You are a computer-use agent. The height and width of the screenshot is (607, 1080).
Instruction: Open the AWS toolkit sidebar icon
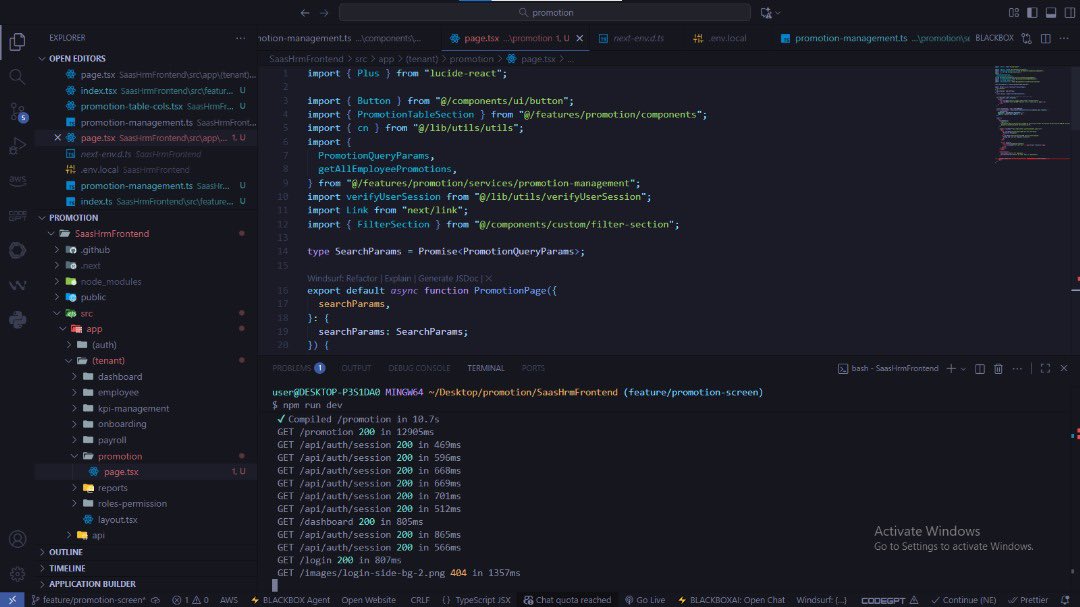(17, 181)
